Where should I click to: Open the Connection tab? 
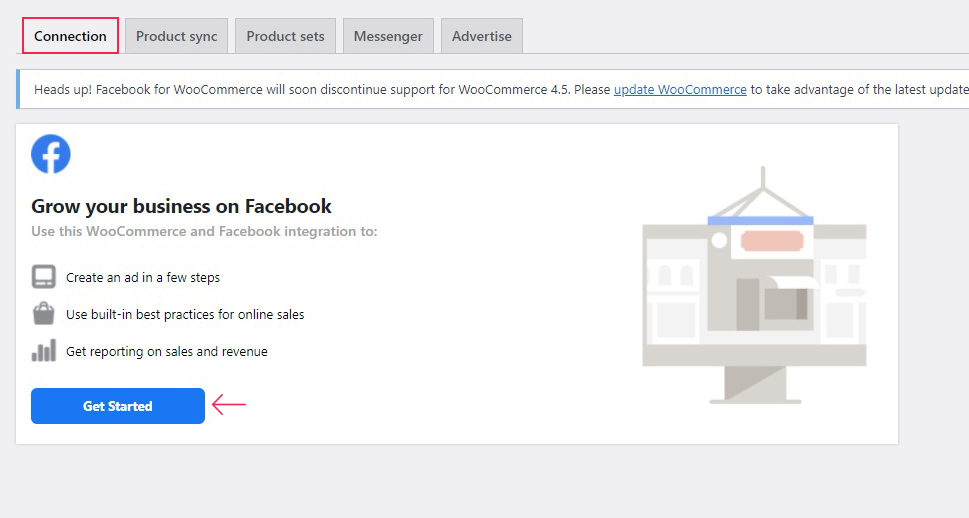point(70,36)
